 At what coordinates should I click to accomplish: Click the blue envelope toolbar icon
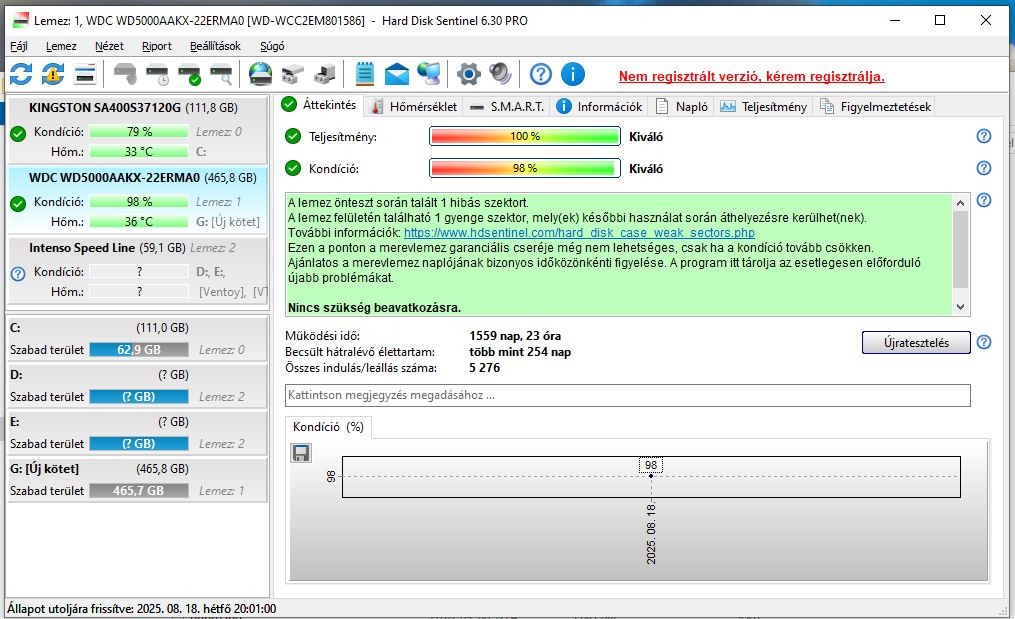point(397,74)
